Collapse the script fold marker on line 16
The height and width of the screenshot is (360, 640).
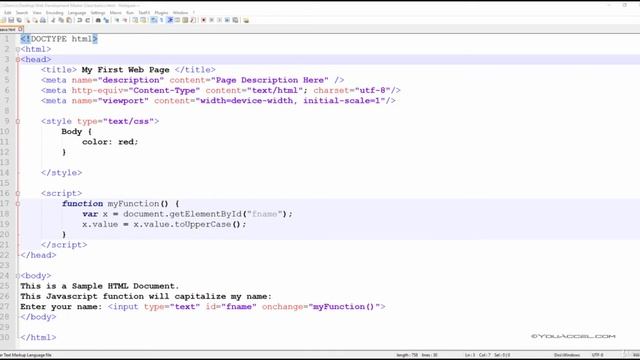point(18,193)
